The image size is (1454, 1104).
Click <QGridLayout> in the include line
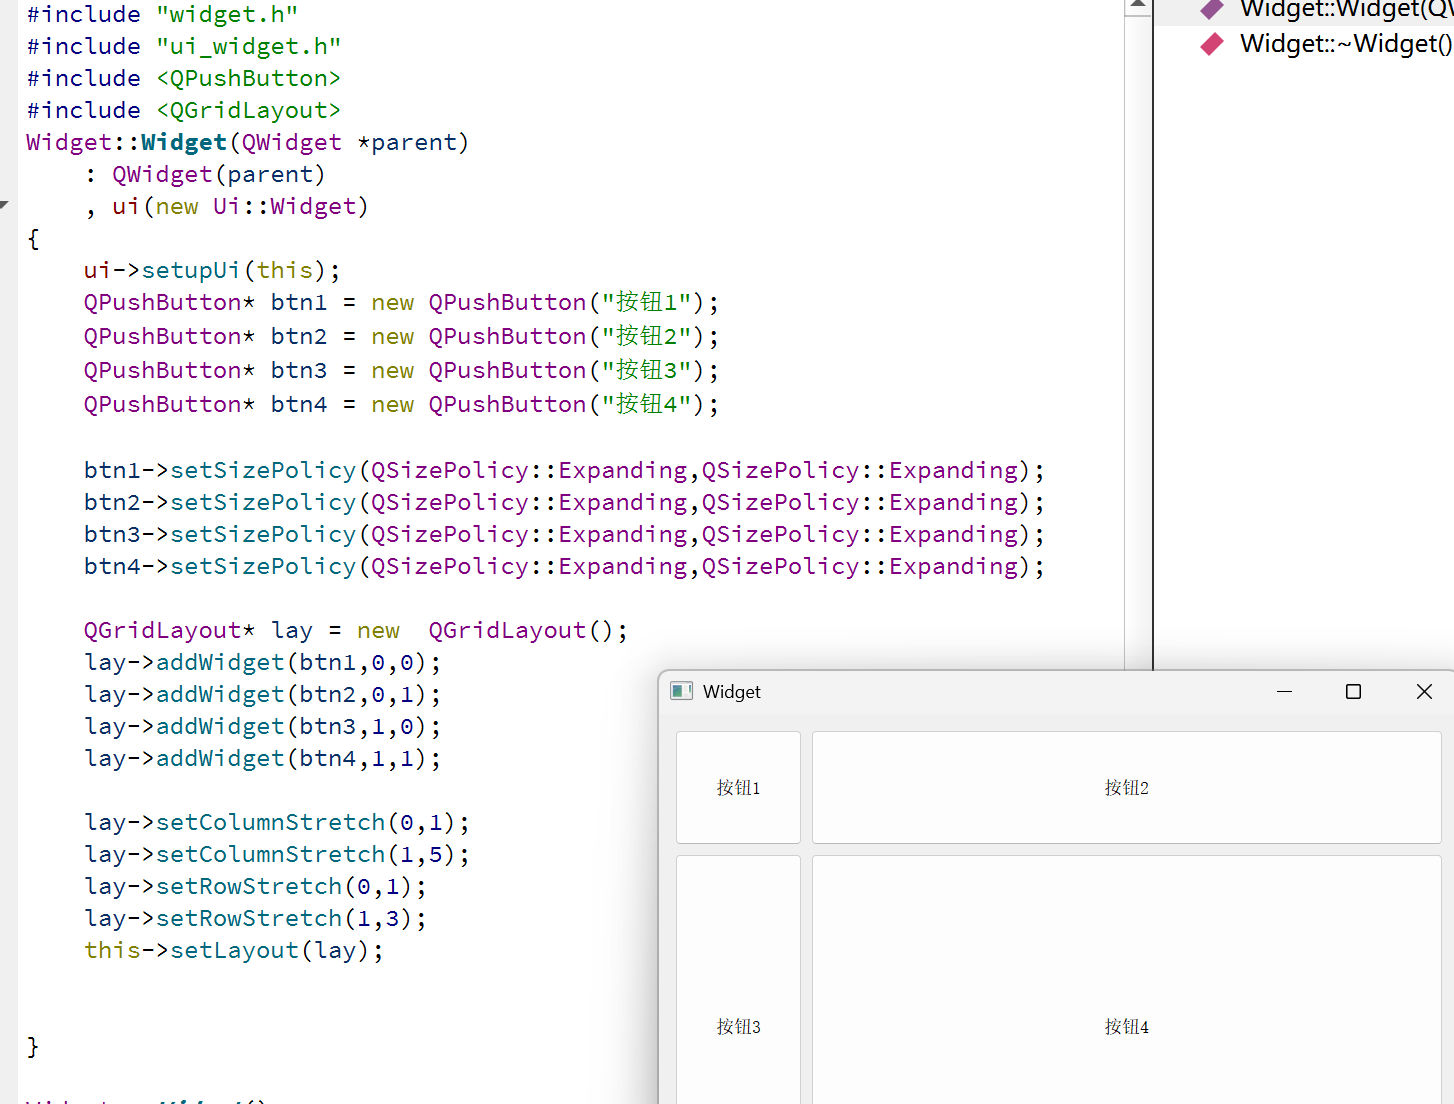point(249,110)
